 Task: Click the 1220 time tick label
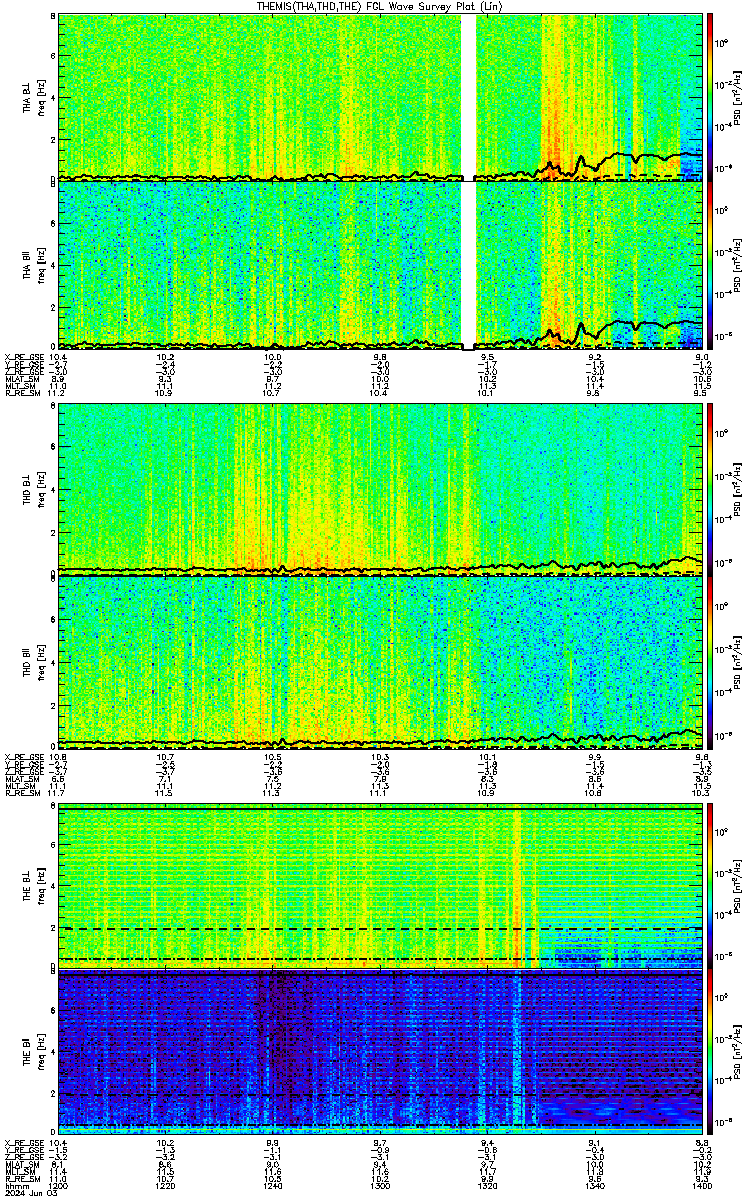click(165, 1185)
